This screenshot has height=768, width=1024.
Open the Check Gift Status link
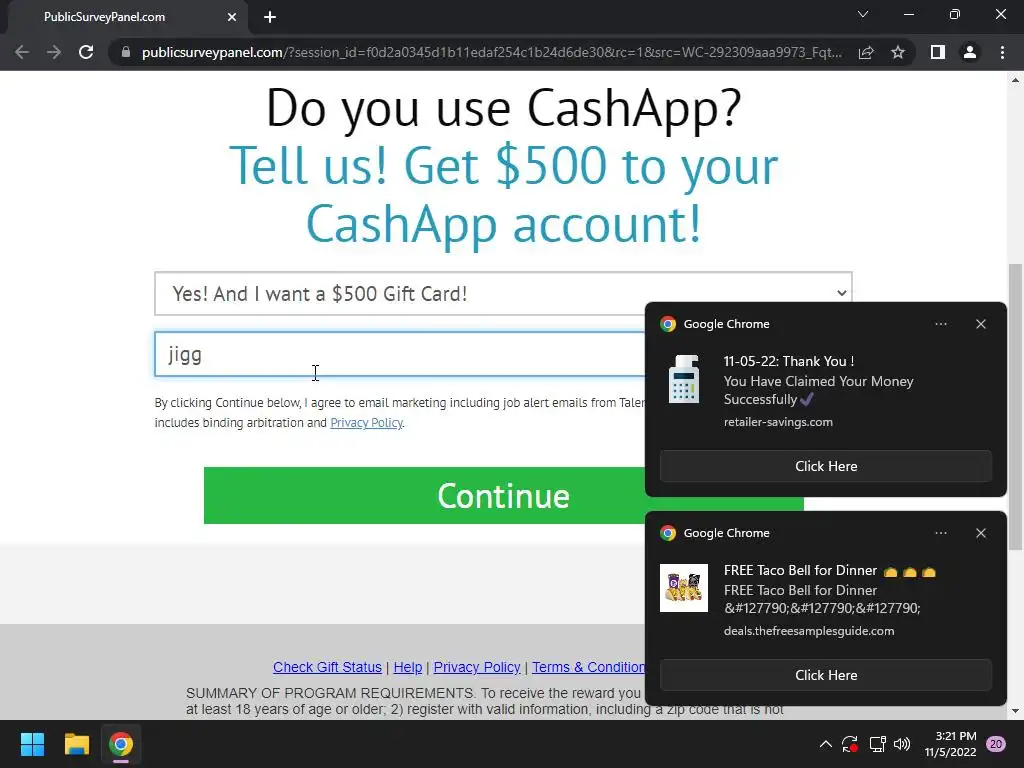327,667
